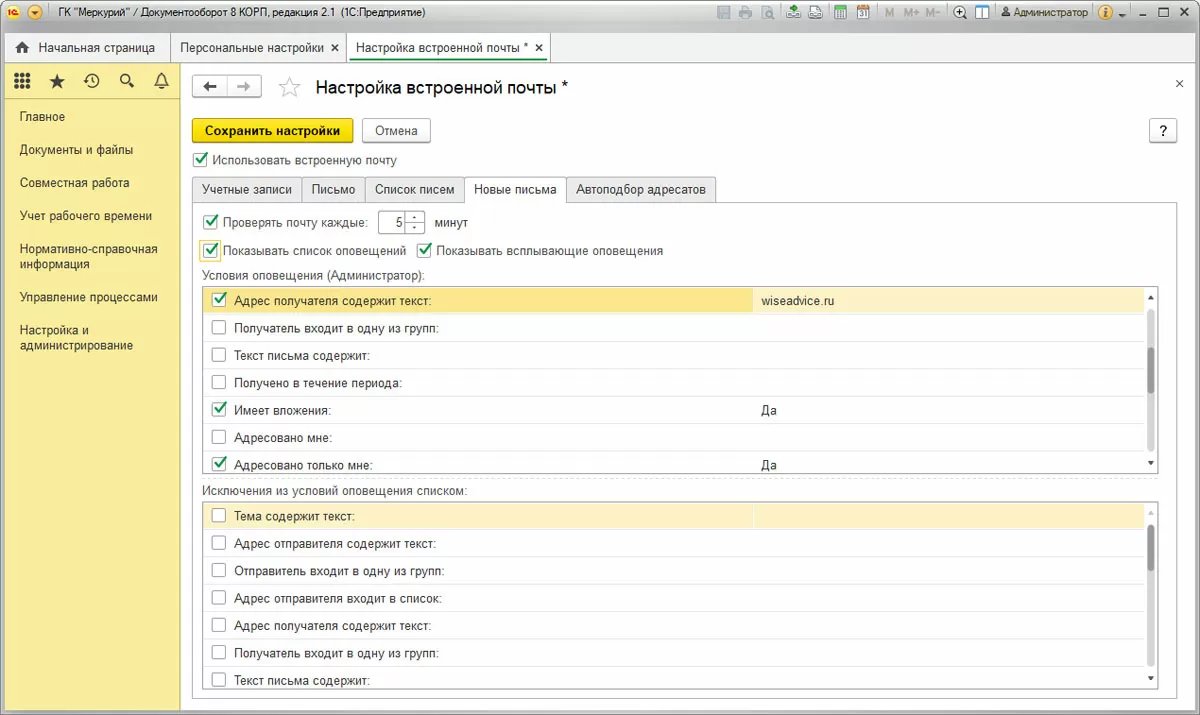
Task: Click the M memory button
Action: click(x=888, y=13)
